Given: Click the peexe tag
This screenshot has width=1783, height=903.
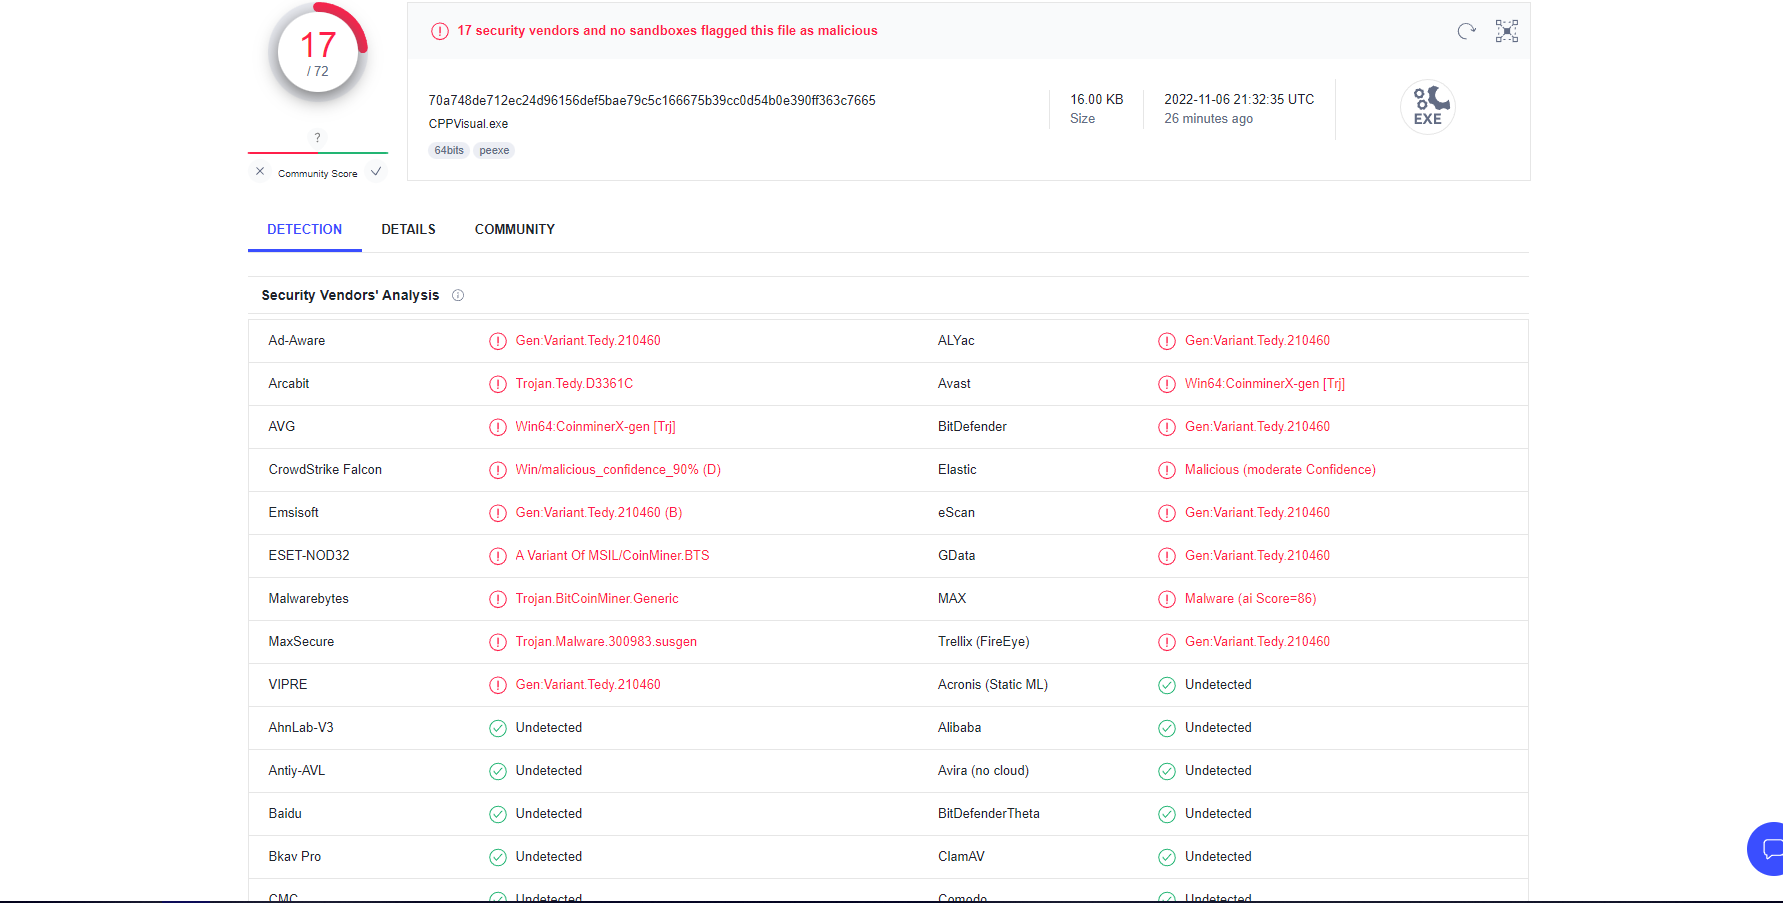Looking at the screenshot, I should 494,151.
